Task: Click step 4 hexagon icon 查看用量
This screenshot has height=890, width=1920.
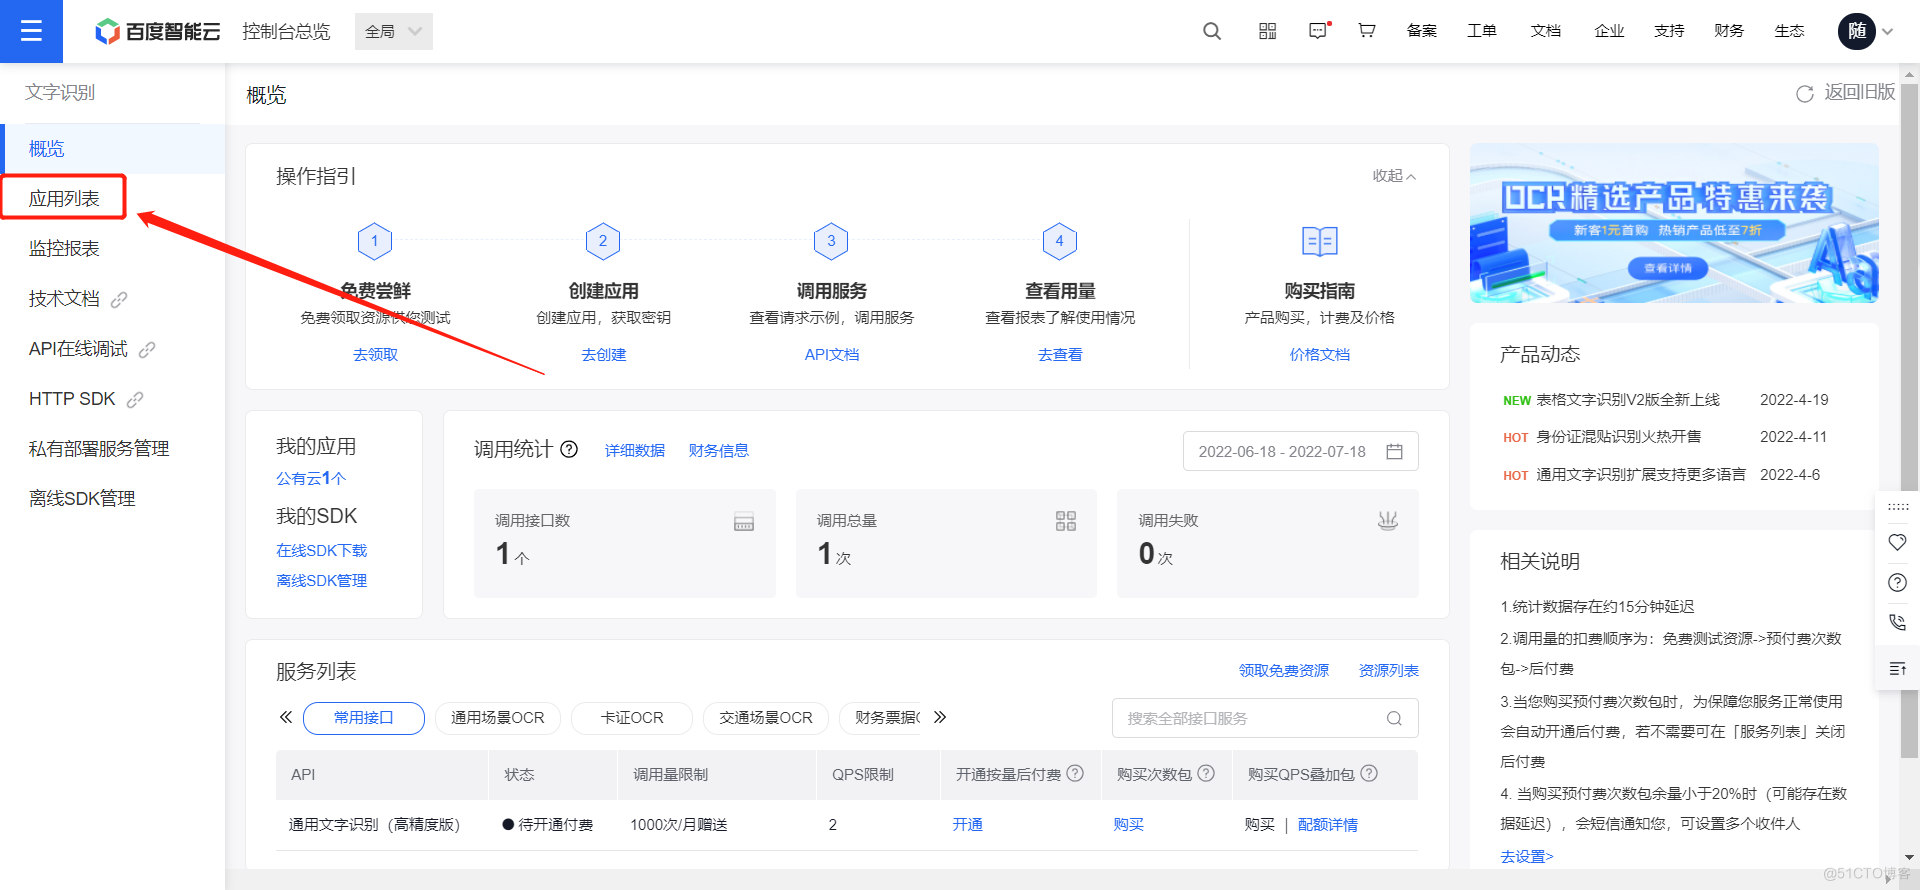Action: (x=1060, y=241)
